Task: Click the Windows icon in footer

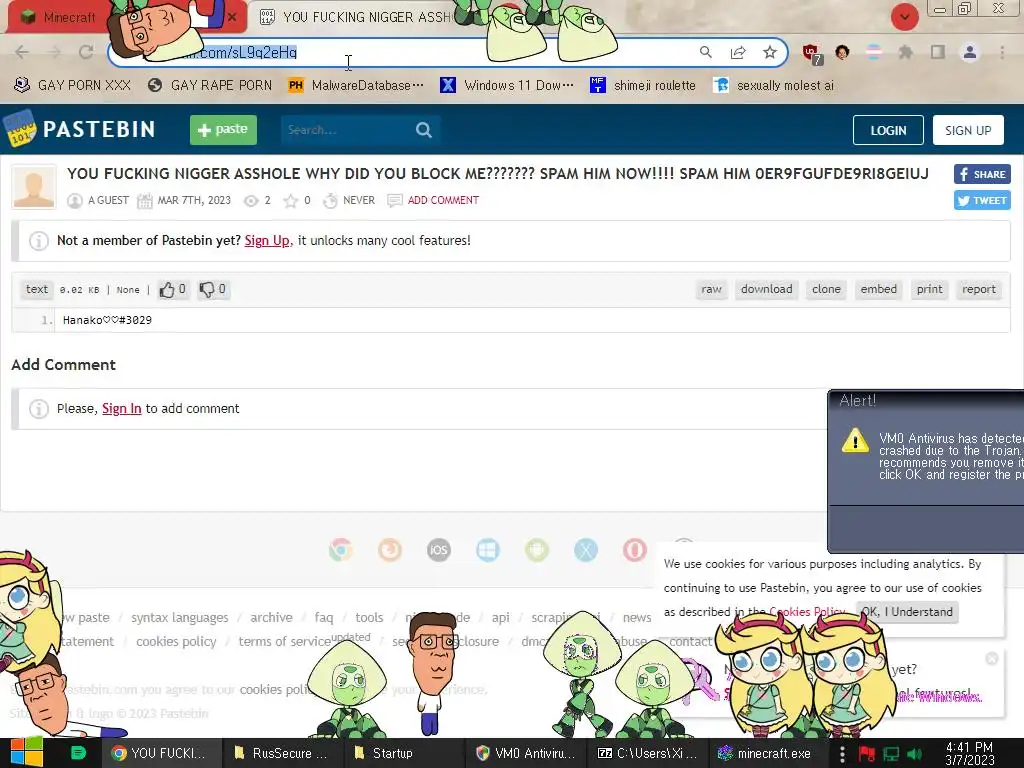Action: (488, 550)
